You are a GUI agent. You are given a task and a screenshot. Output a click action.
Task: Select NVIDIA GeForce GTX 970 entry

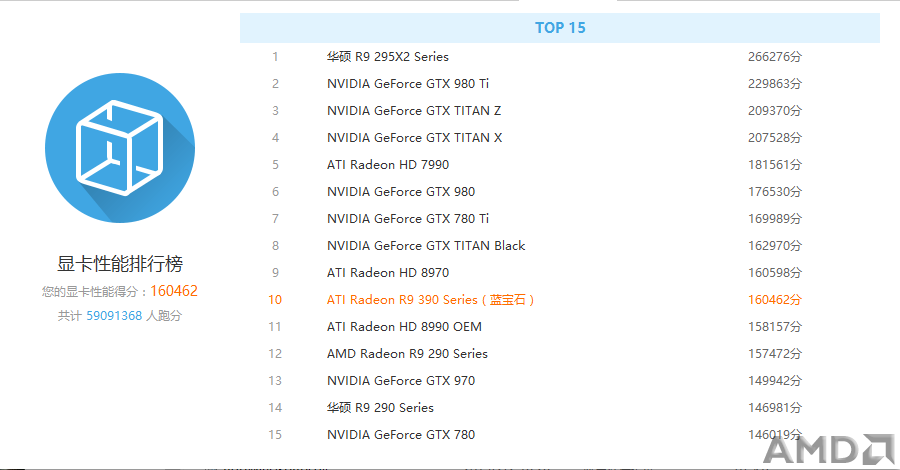click(x=401, y=380)
